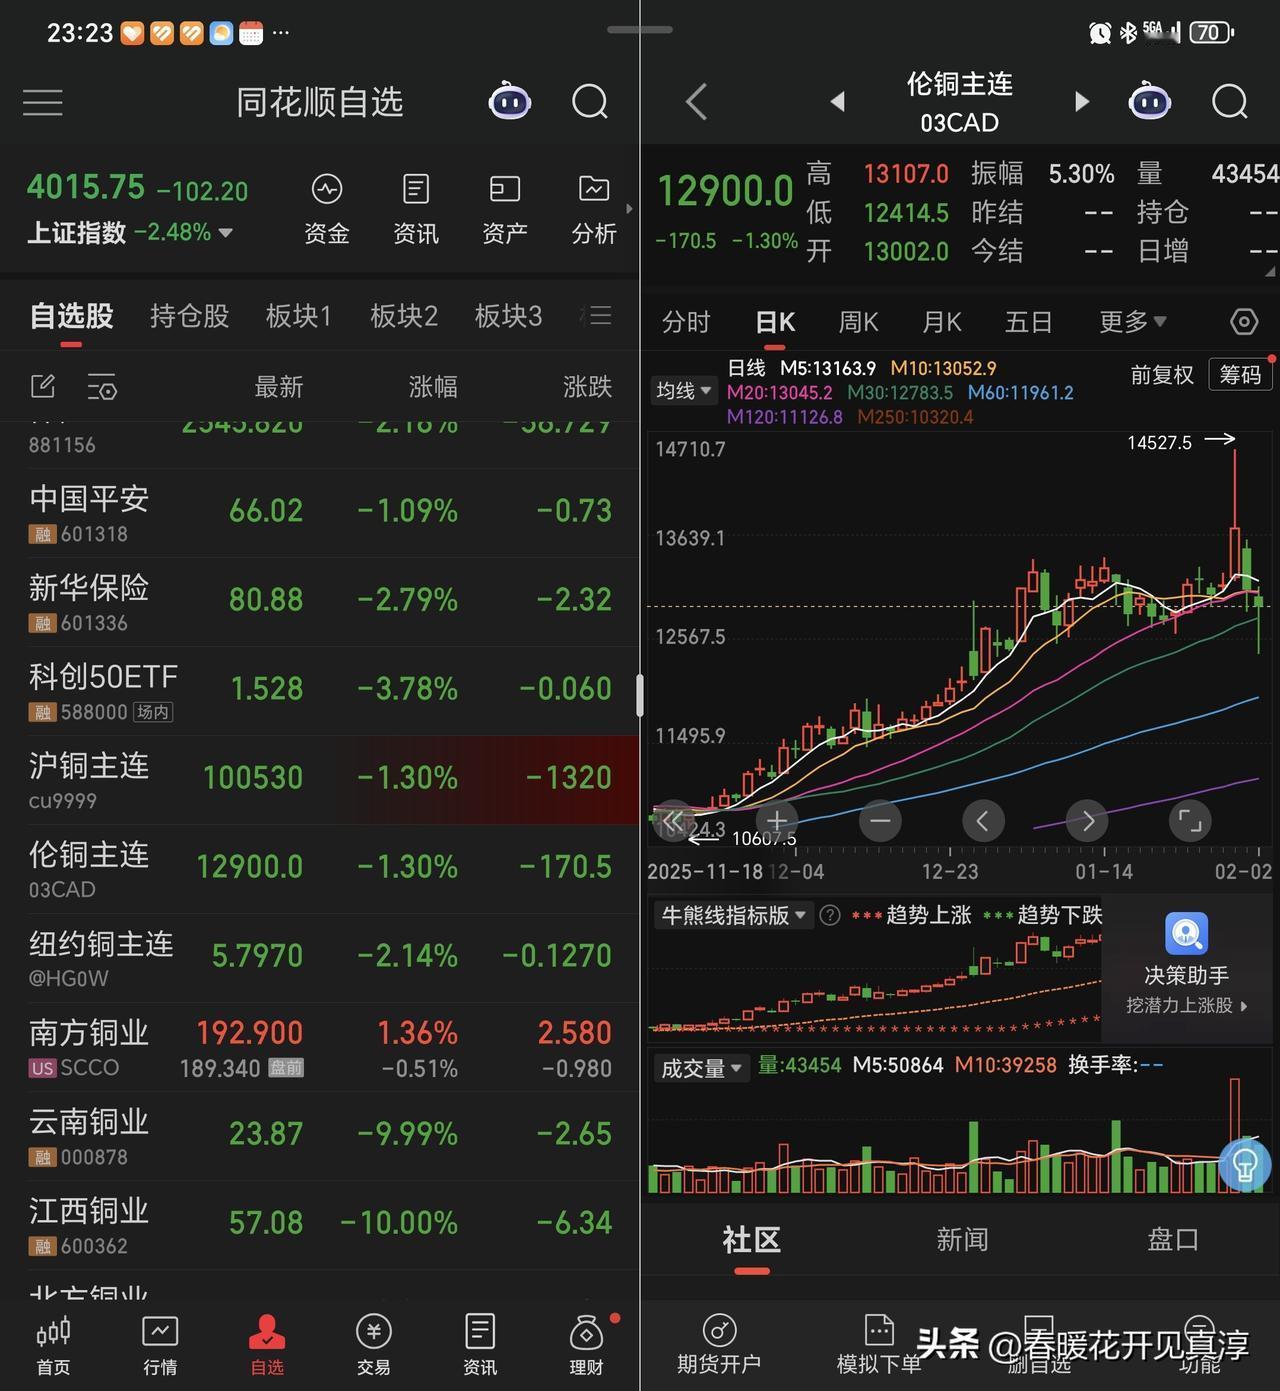Open chart settings hexagon icon
The image size is (1280, 1391).
tap(1243, 322)
